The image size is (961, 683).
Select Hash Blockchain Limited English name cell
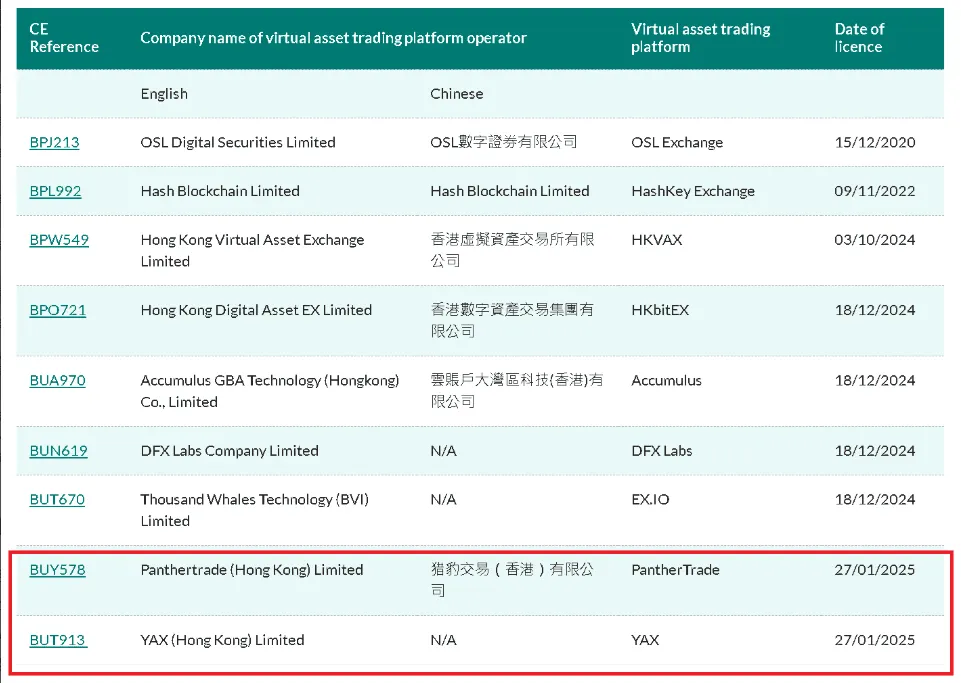pyautogui.click(x=220, y=191)
